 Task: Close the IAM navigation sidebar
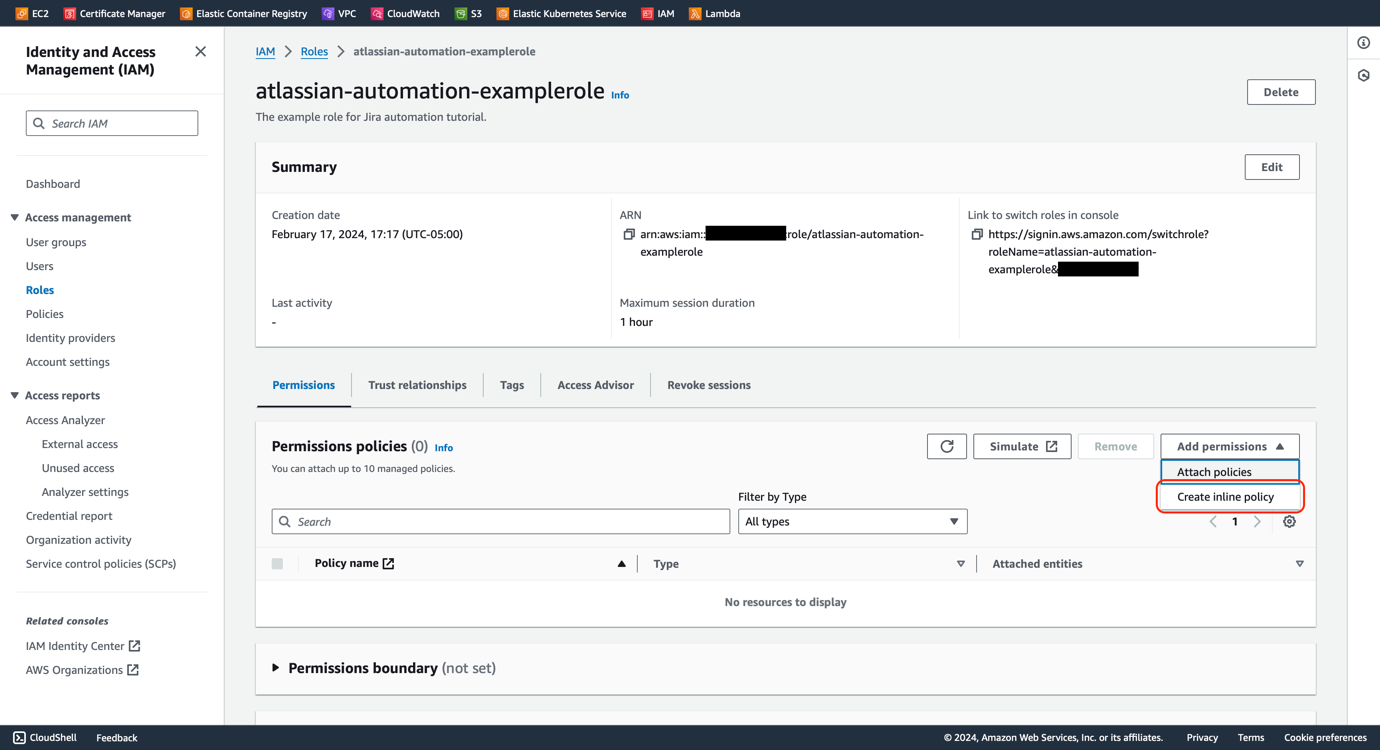click(200, 51)
